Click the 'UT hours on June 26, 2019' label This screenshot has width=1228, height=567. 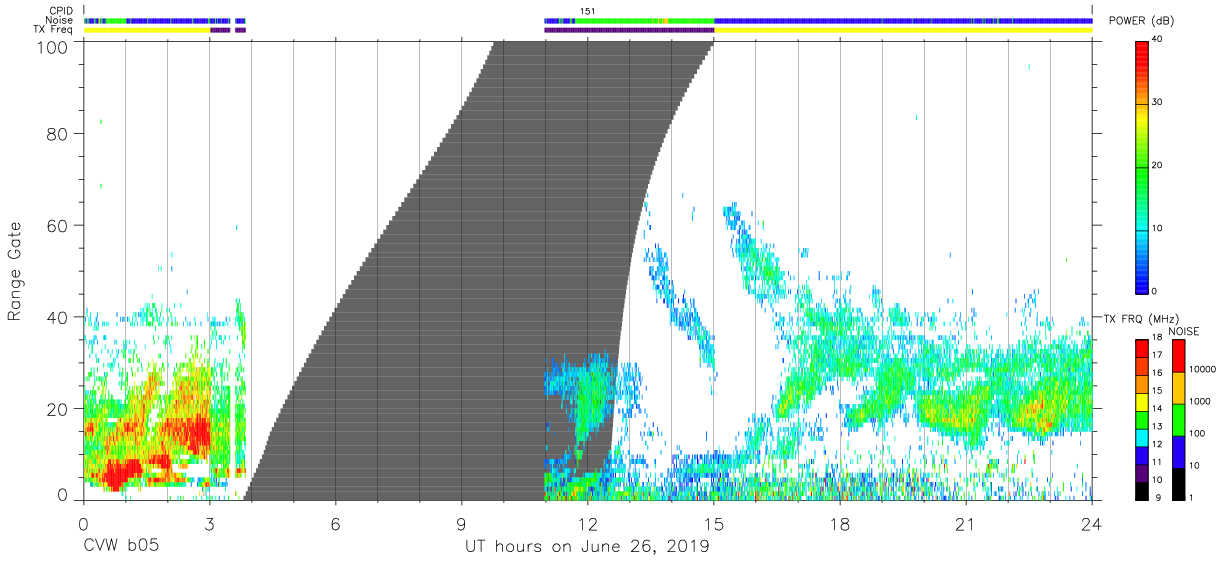587,547
